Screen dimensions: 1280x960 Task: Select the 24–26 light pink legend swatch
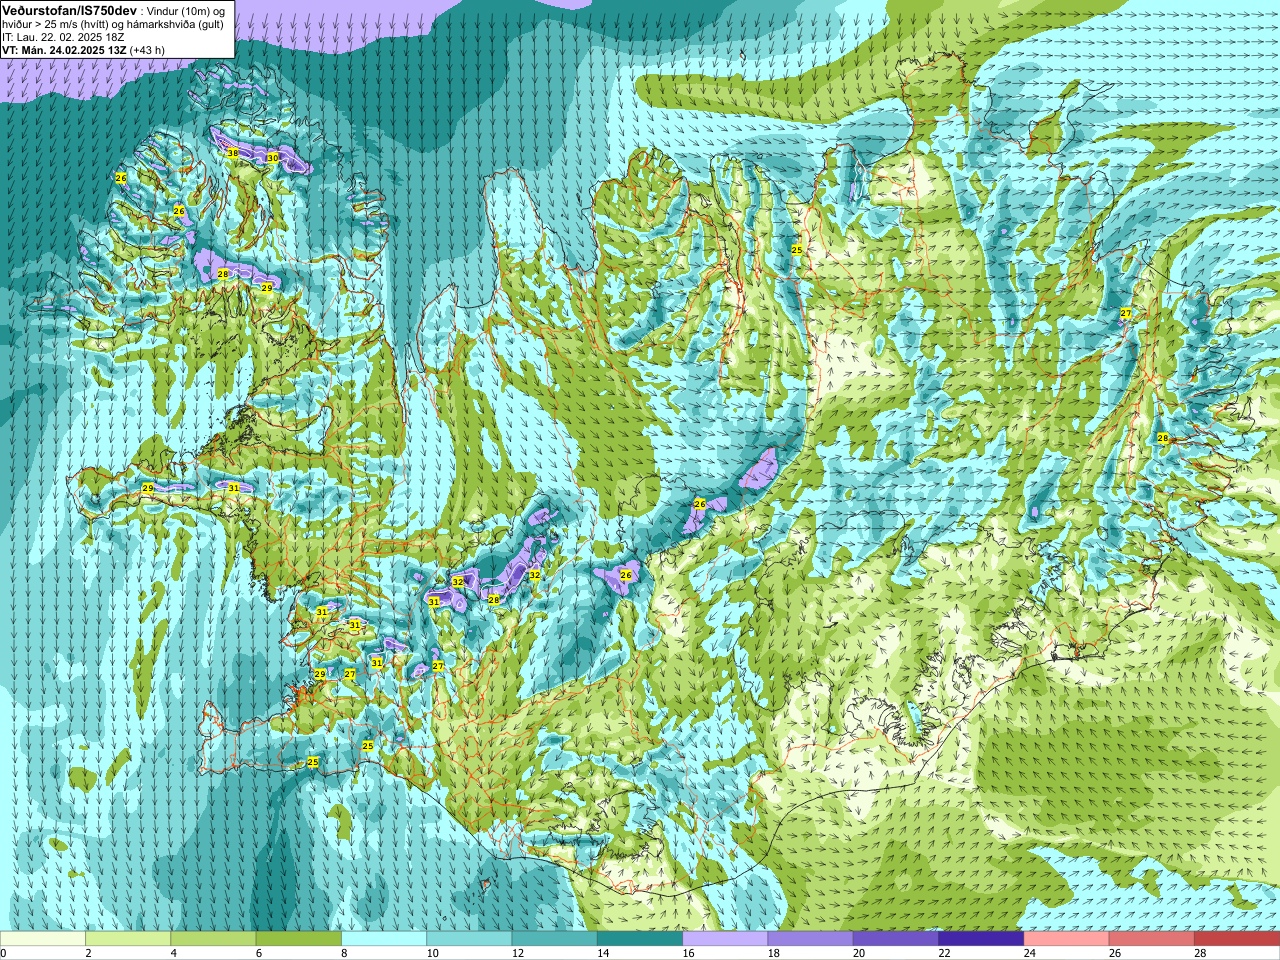pyautogui.click(x=1067, y=939)
